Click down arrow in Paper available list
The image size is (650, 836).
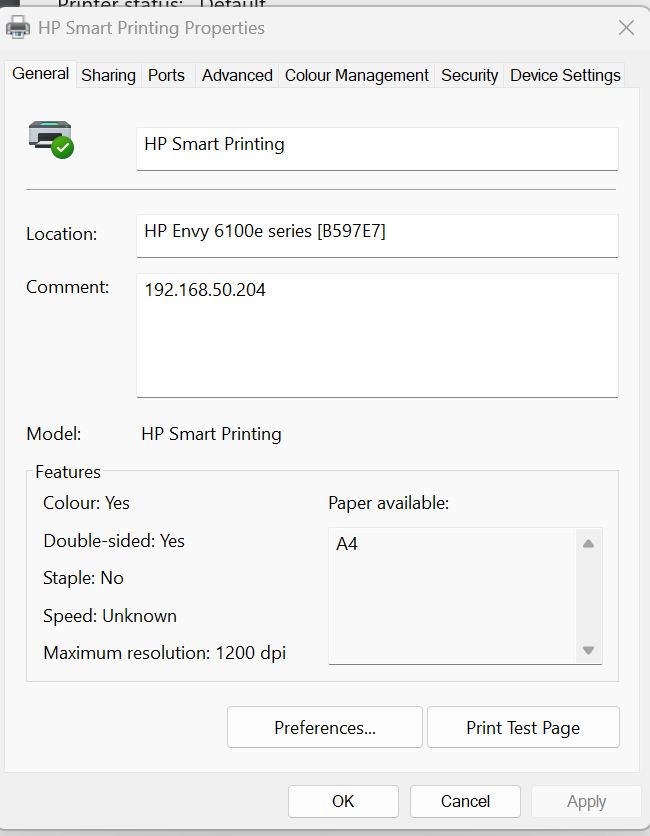[x=588, y=650]
